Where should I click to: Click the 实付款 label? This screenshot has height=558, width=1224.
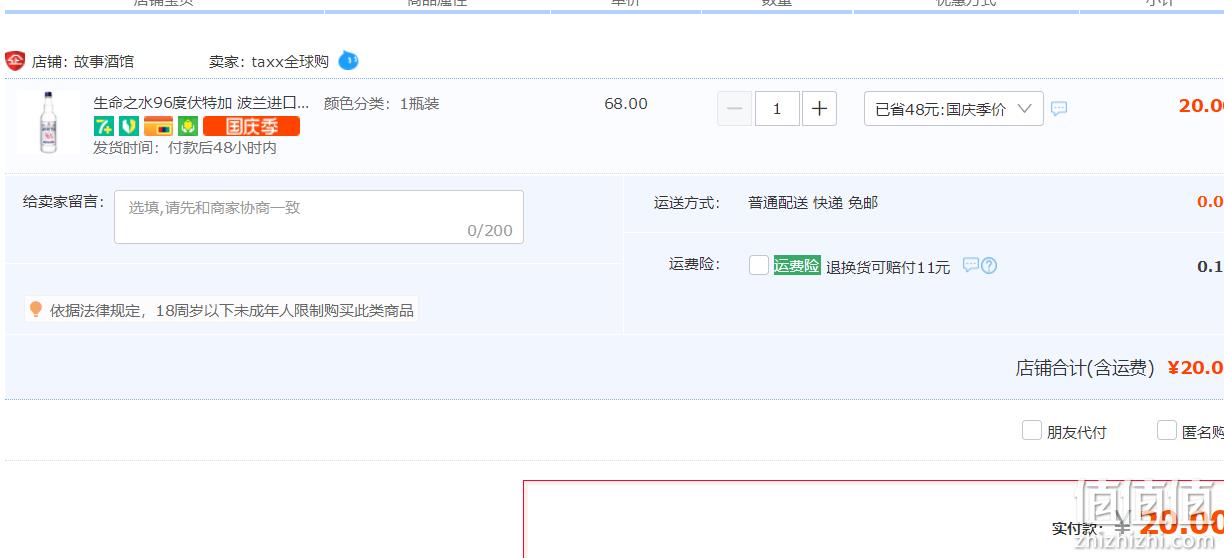coord(1078,528)
